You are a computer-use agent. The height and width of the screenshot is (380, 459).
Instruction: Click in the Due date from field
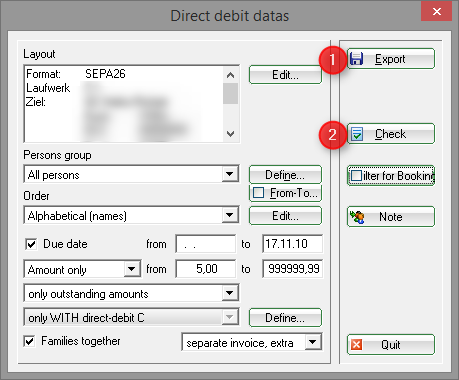point(206,244)
